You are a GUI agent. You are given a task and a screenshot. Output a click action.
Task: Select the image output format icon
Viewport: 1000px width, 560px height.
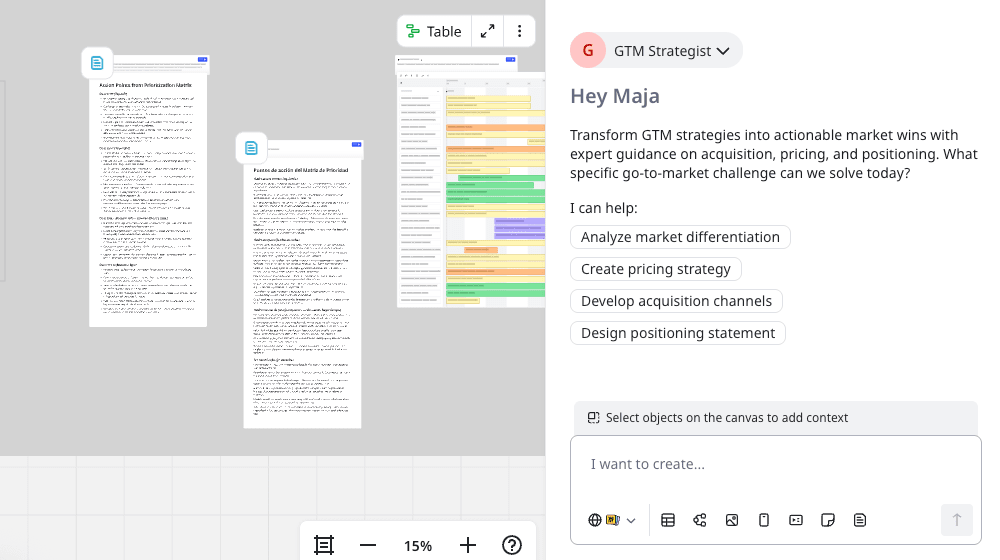[x=732, y=520]
